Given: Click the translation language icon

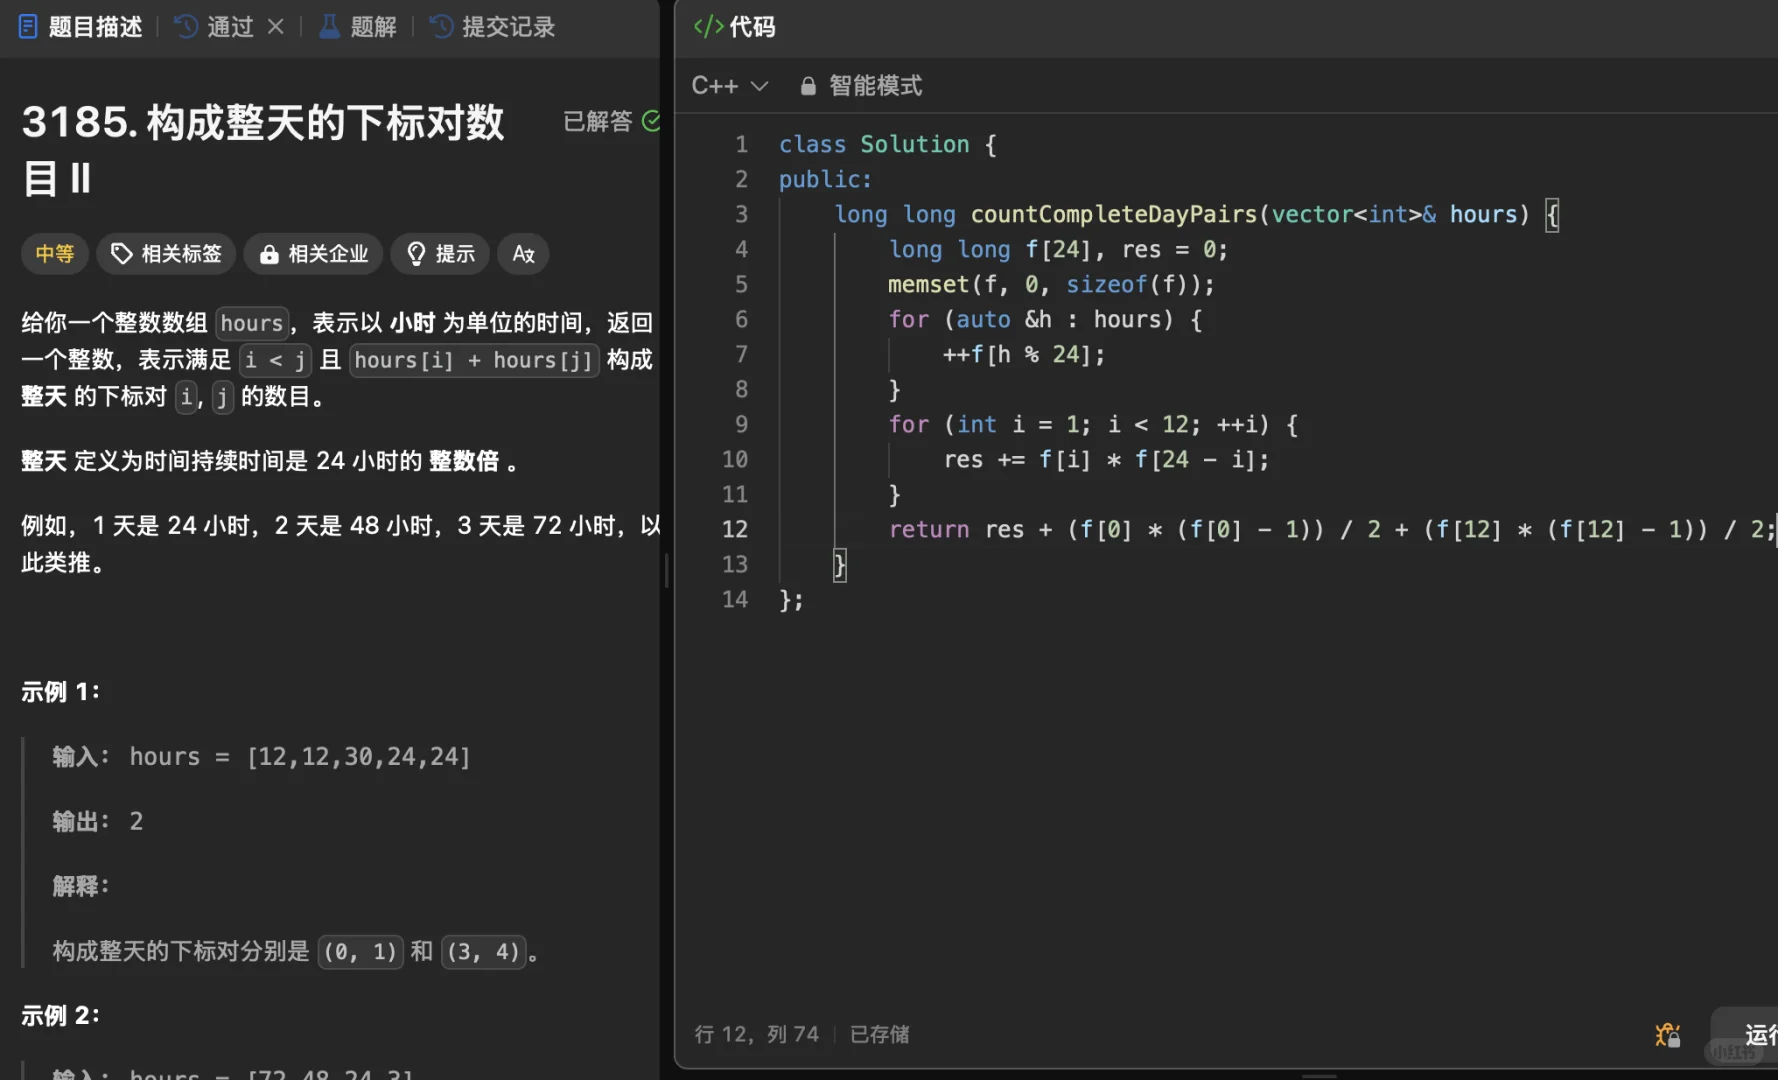Looking at the screenshot, I should coord(523,254).
